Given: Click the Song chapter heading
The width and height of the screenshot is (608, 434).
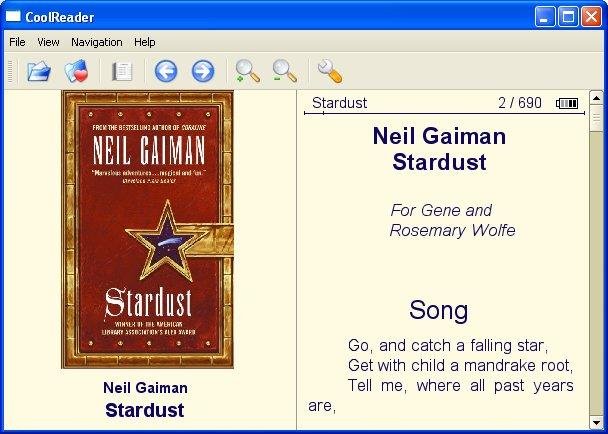Looking at the screenshot, I should point(439,310).
